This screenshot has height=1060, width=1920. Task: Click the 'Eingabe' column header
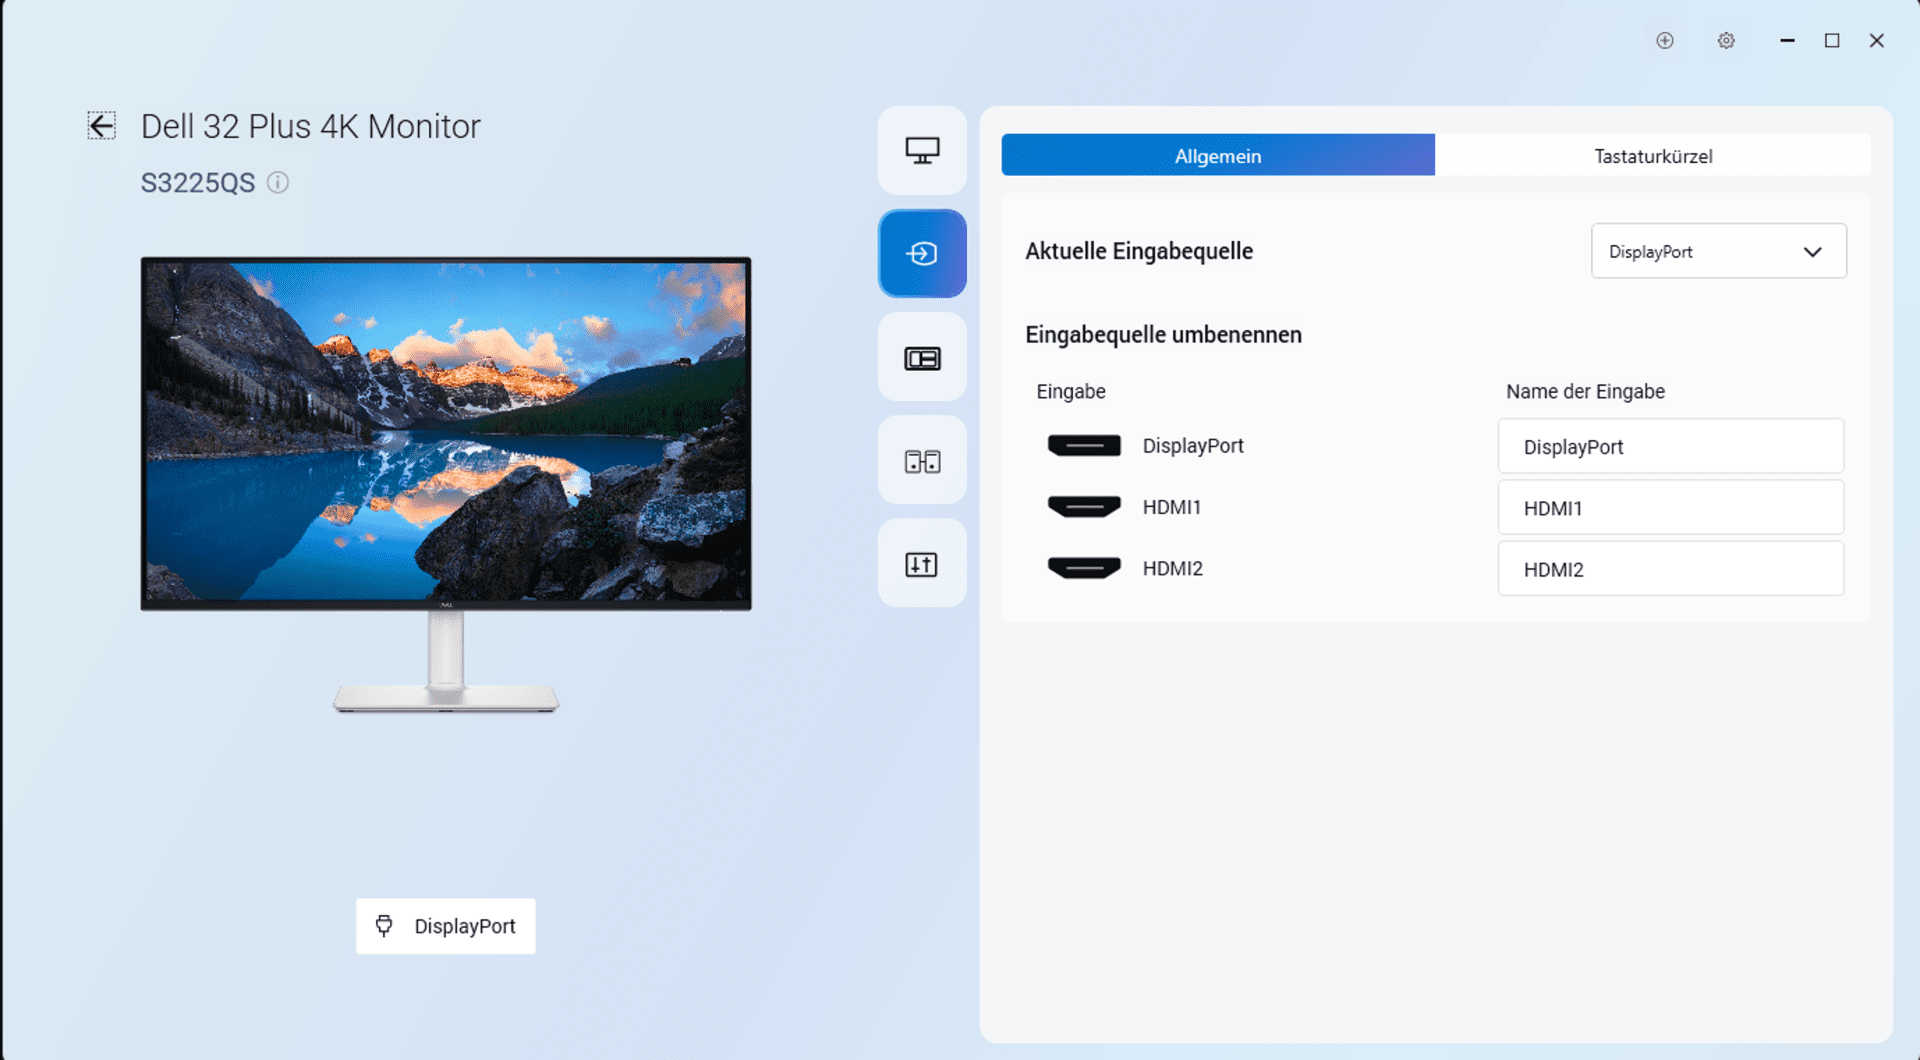[1071, 392]
